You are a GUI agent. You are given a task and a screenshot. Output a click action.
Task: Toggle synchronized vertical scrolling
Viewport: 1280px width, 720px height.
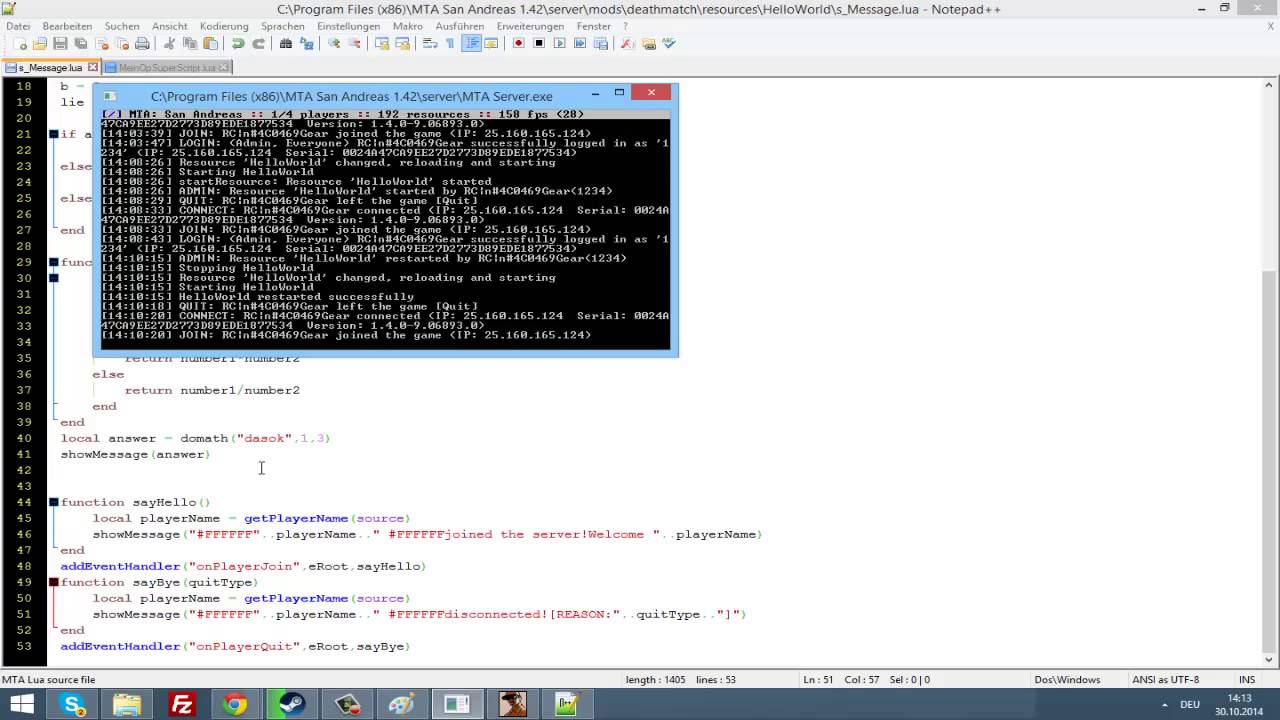(x=382, y=44)
